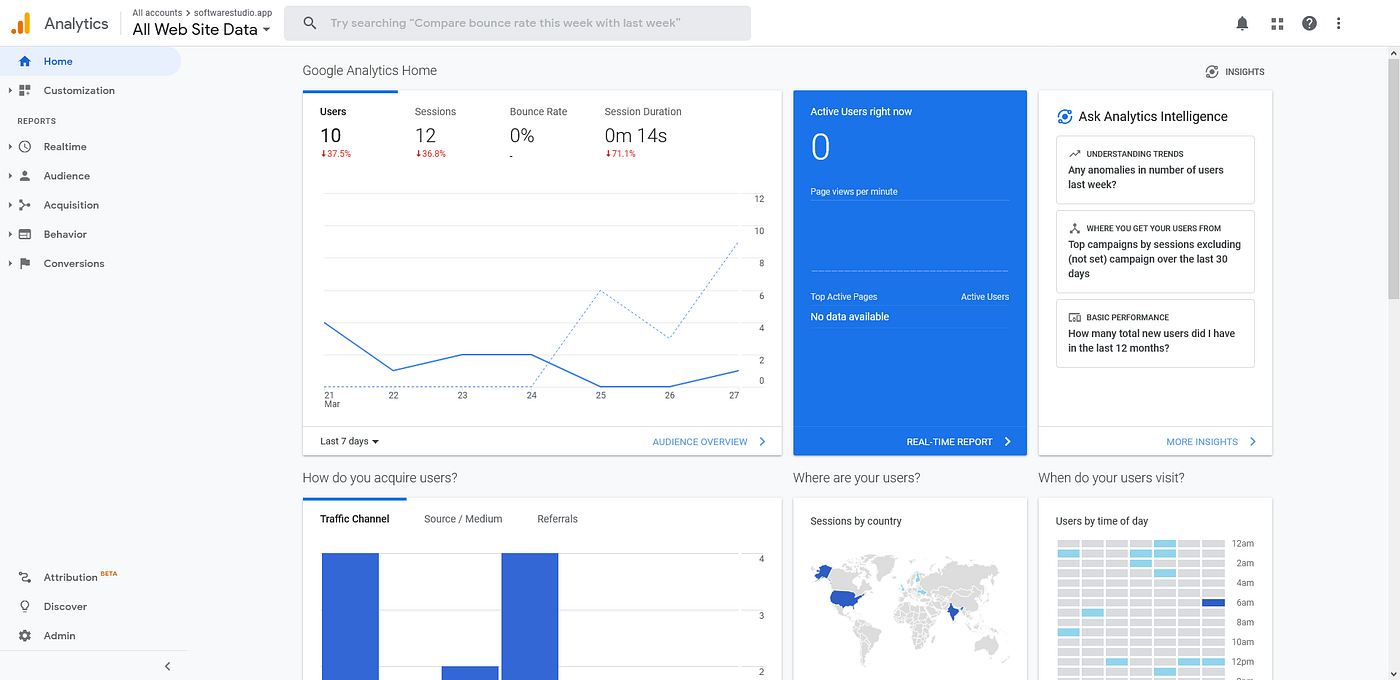Expand the Realtime reports arrow
Image resolution: width=1400 pixels, height=680 pixels.
[10, 146]
